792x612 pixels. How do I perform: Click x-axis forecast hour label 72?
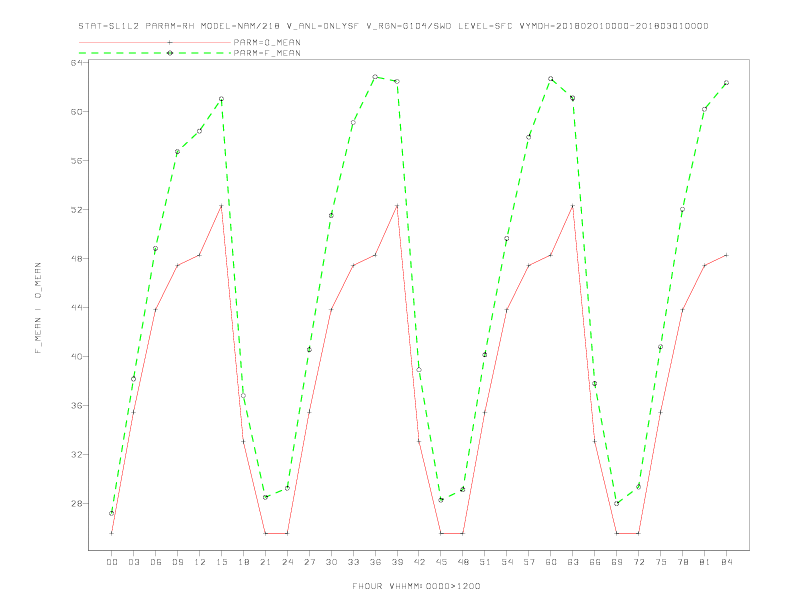coord(639,562)
